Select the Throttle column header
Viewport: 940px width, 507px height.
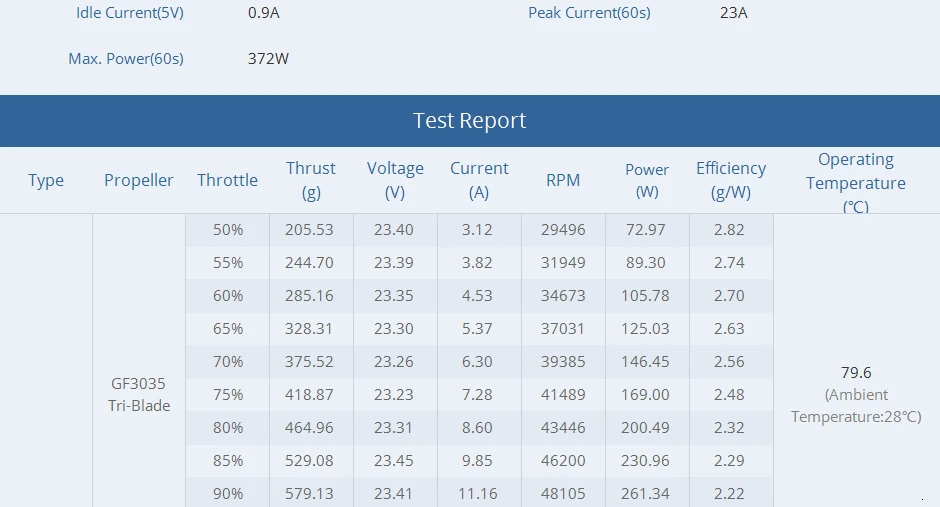tap(227, 180)
